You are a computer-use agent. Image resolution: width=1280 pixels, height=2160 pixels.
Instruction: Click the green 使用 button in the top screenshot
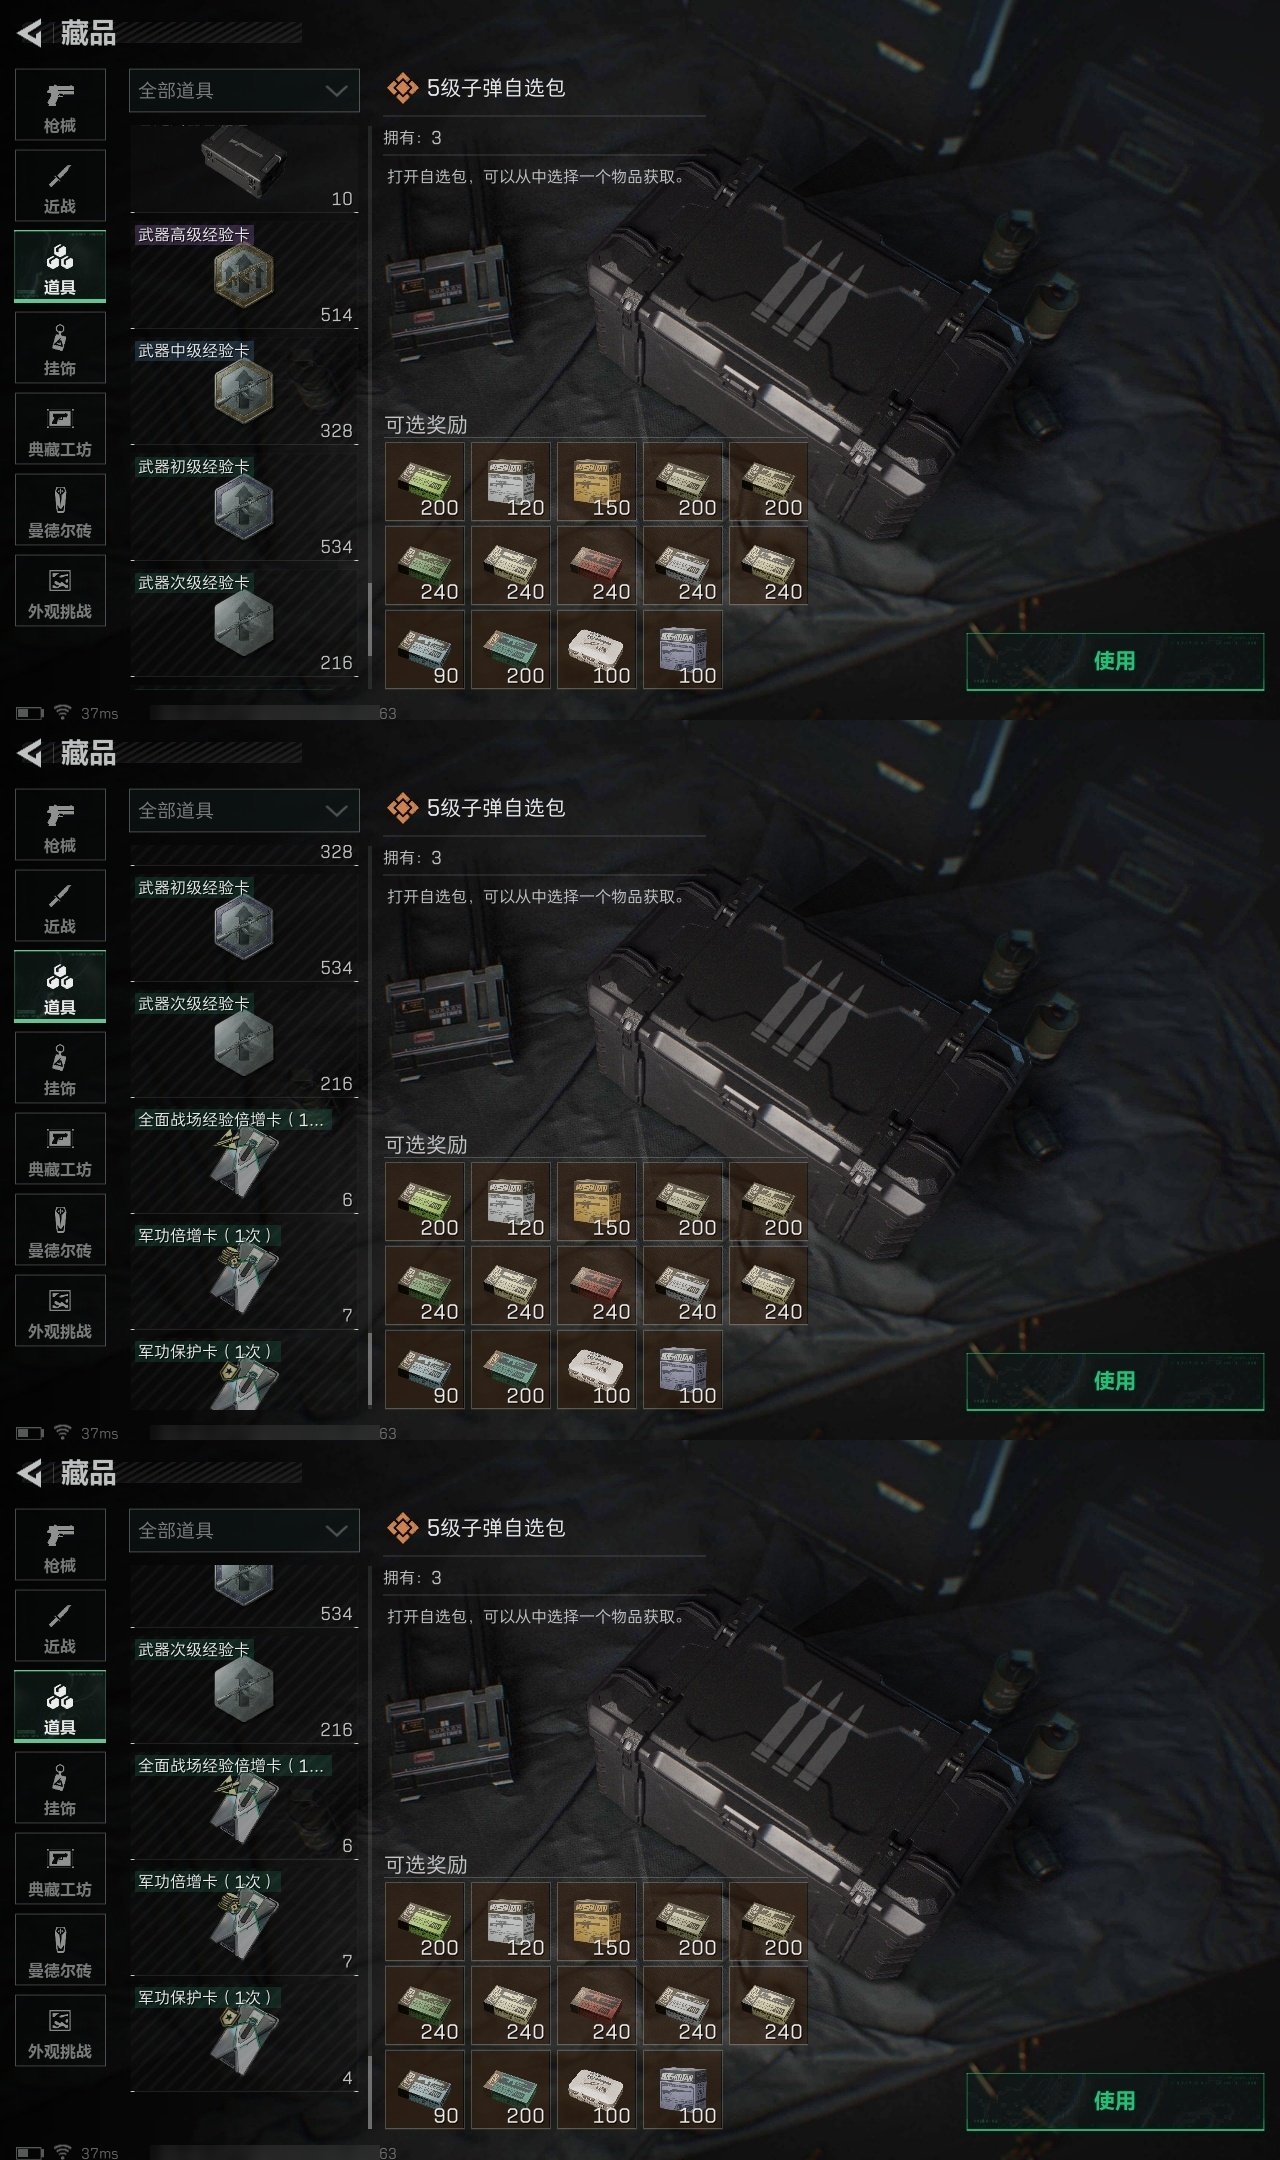tap(1115, 661)
